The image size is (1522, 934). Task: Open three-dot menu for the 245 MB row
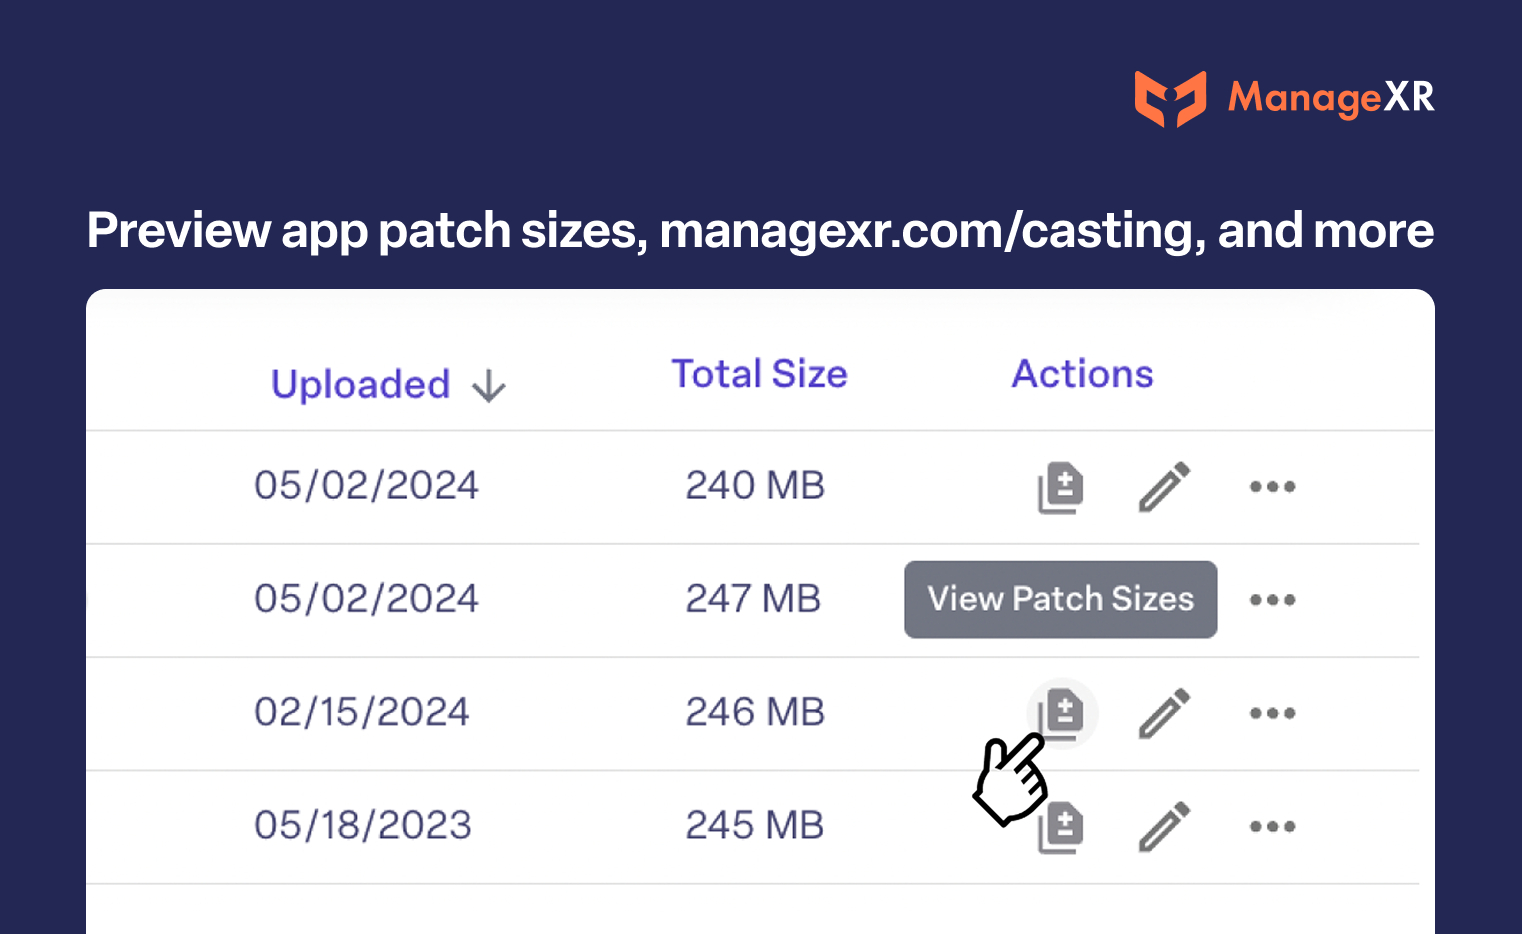click(1272, 826)
